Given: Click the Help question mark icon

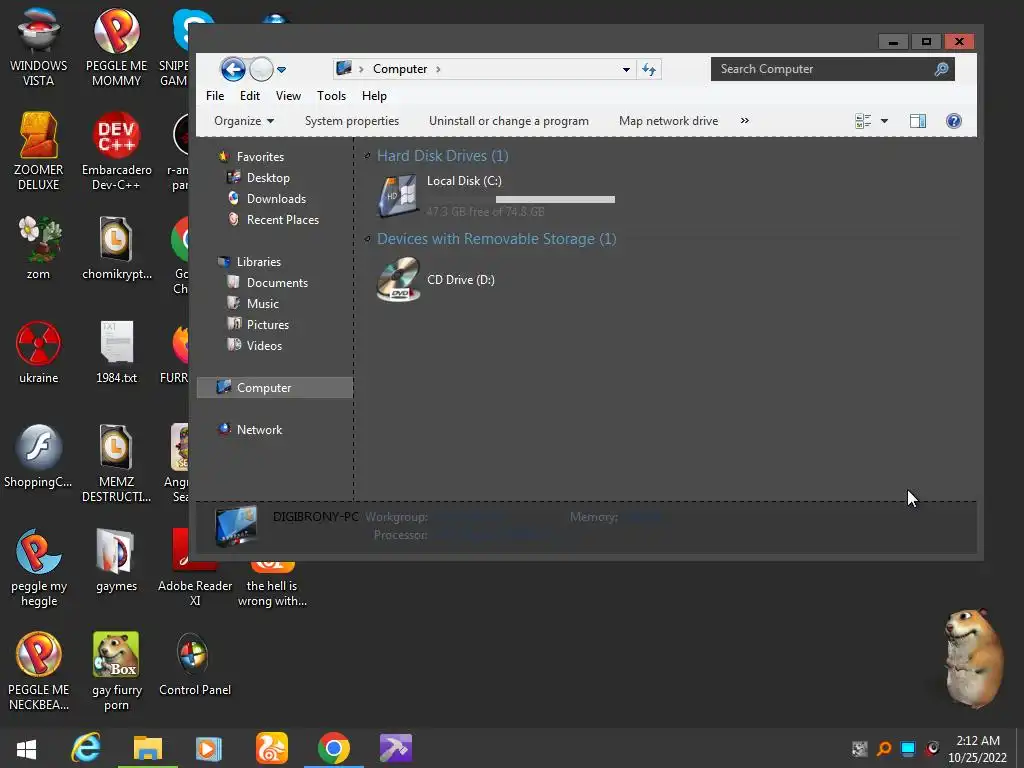Looking at the screenshot, I should [953, 121].
